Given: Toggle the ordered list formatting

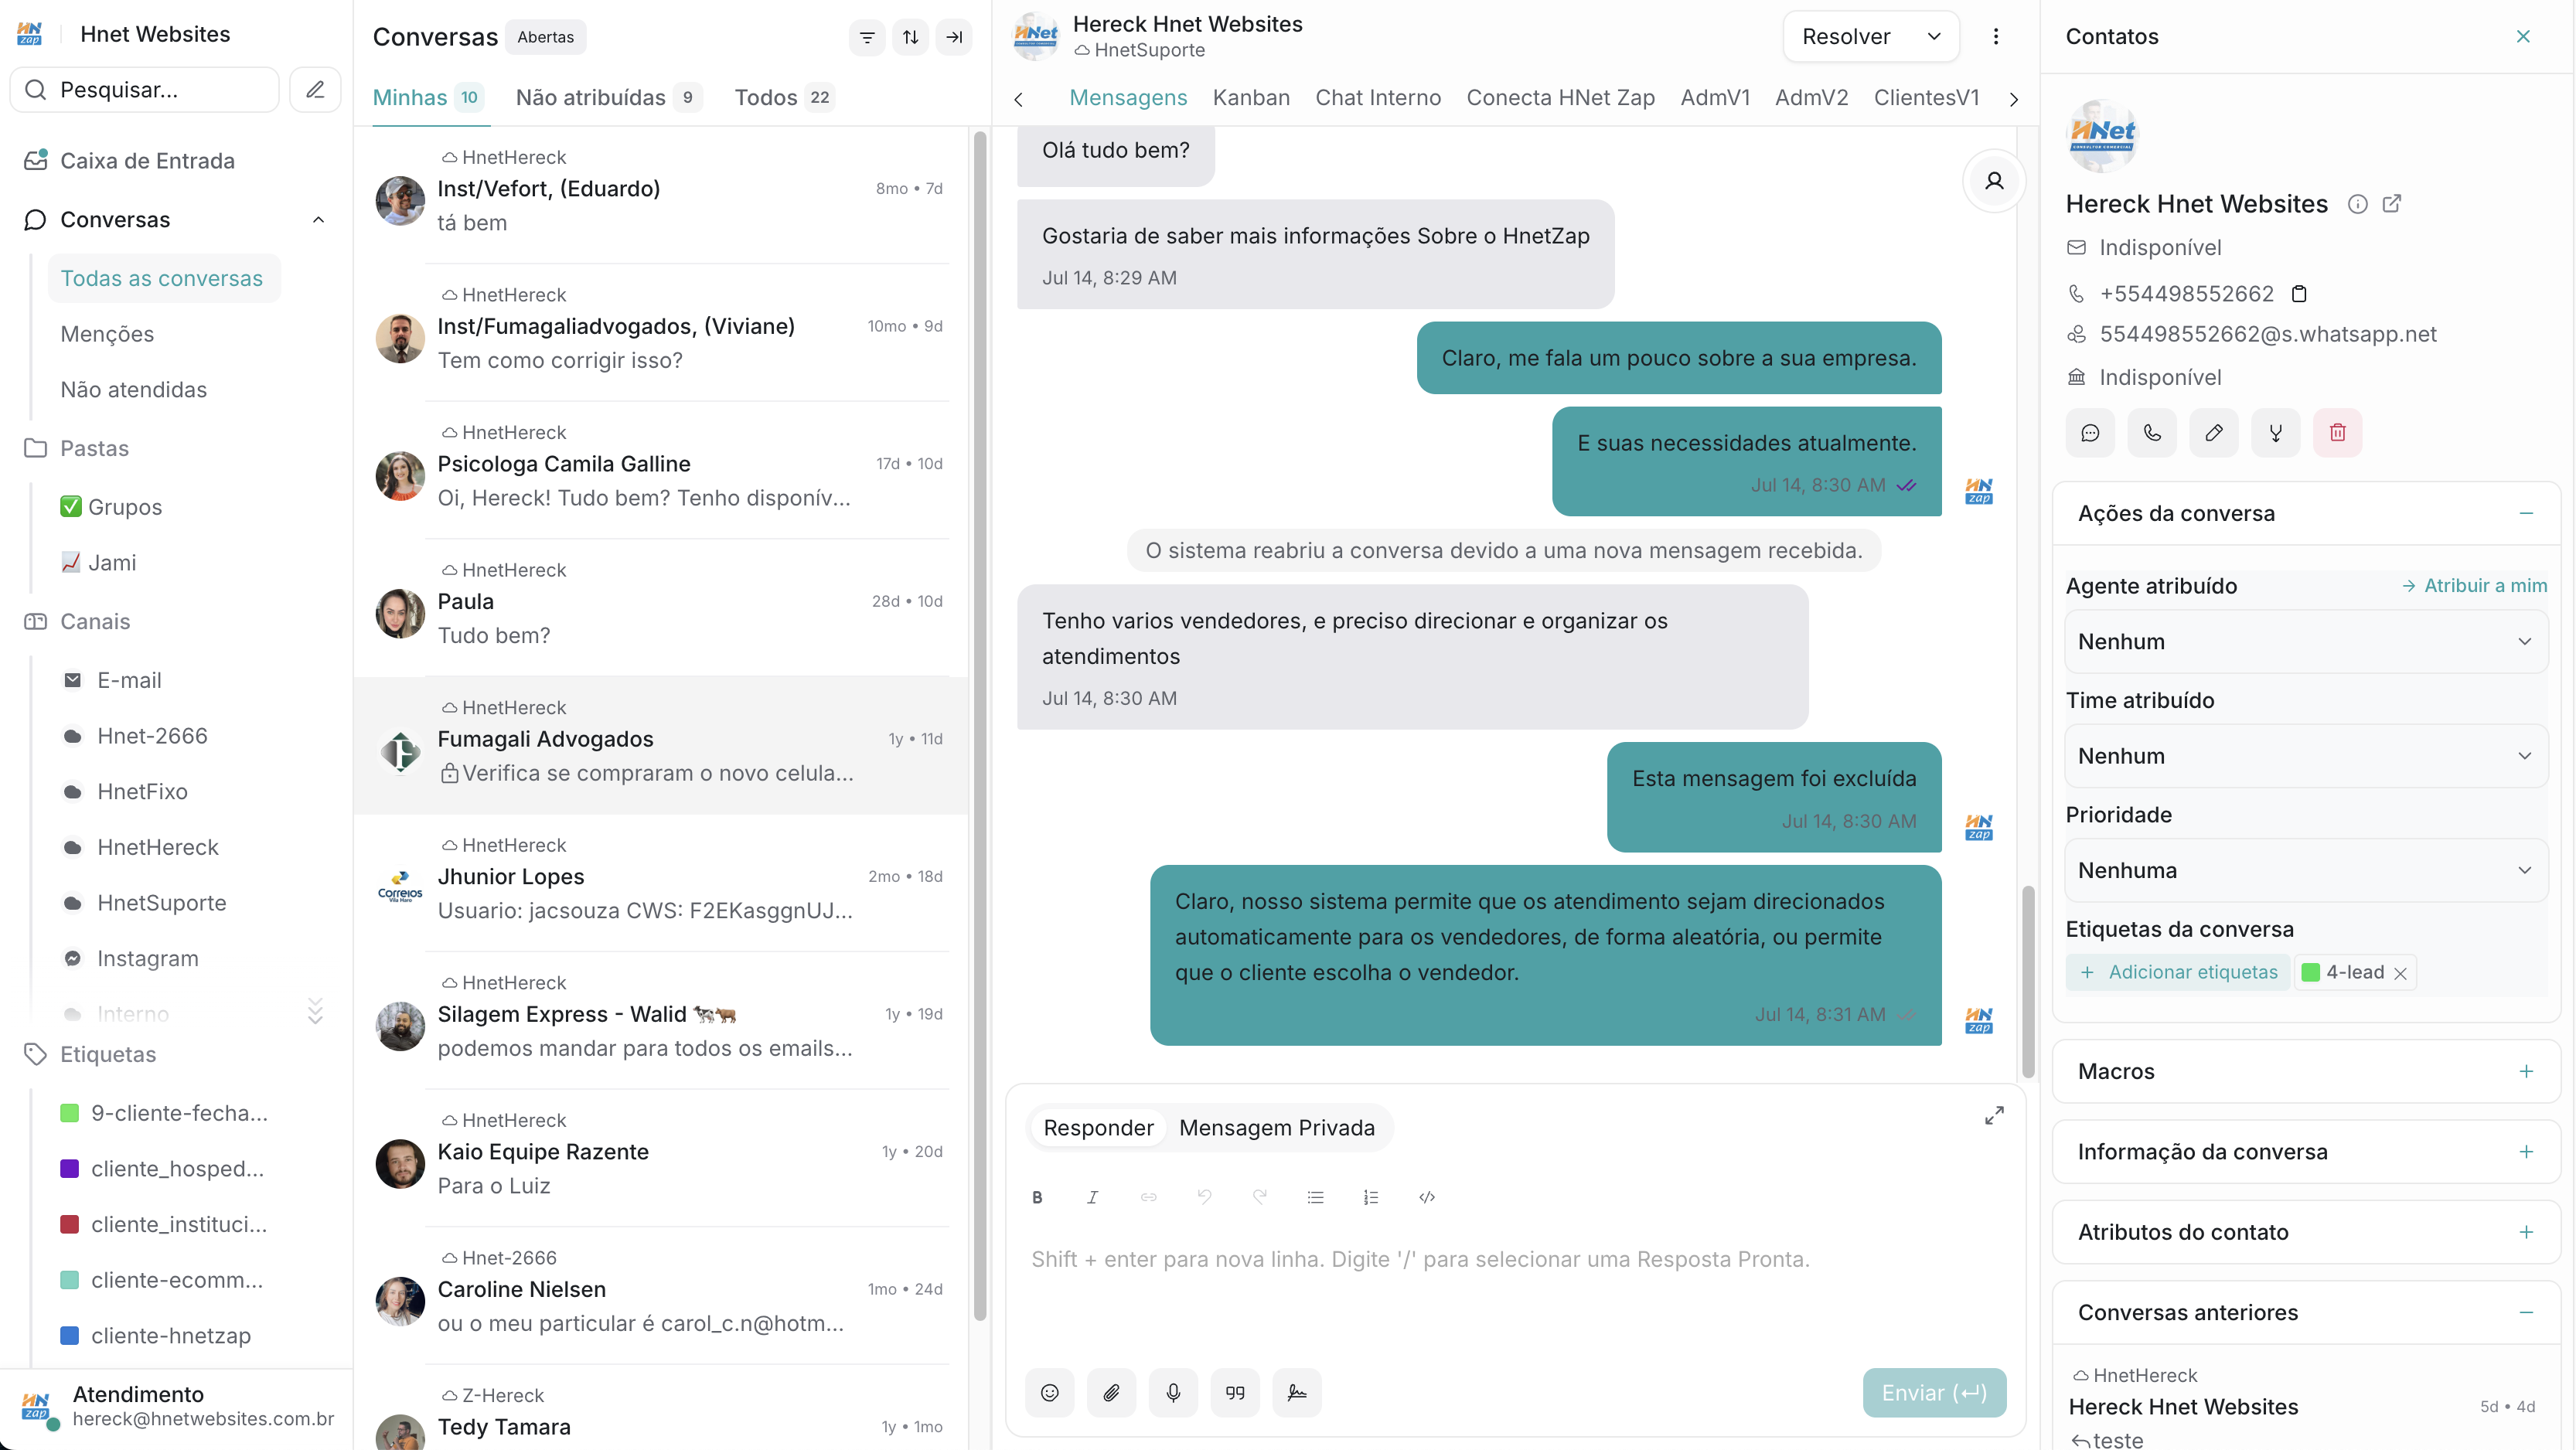Looking at the screenshot, I should tap(1371, 1197).
